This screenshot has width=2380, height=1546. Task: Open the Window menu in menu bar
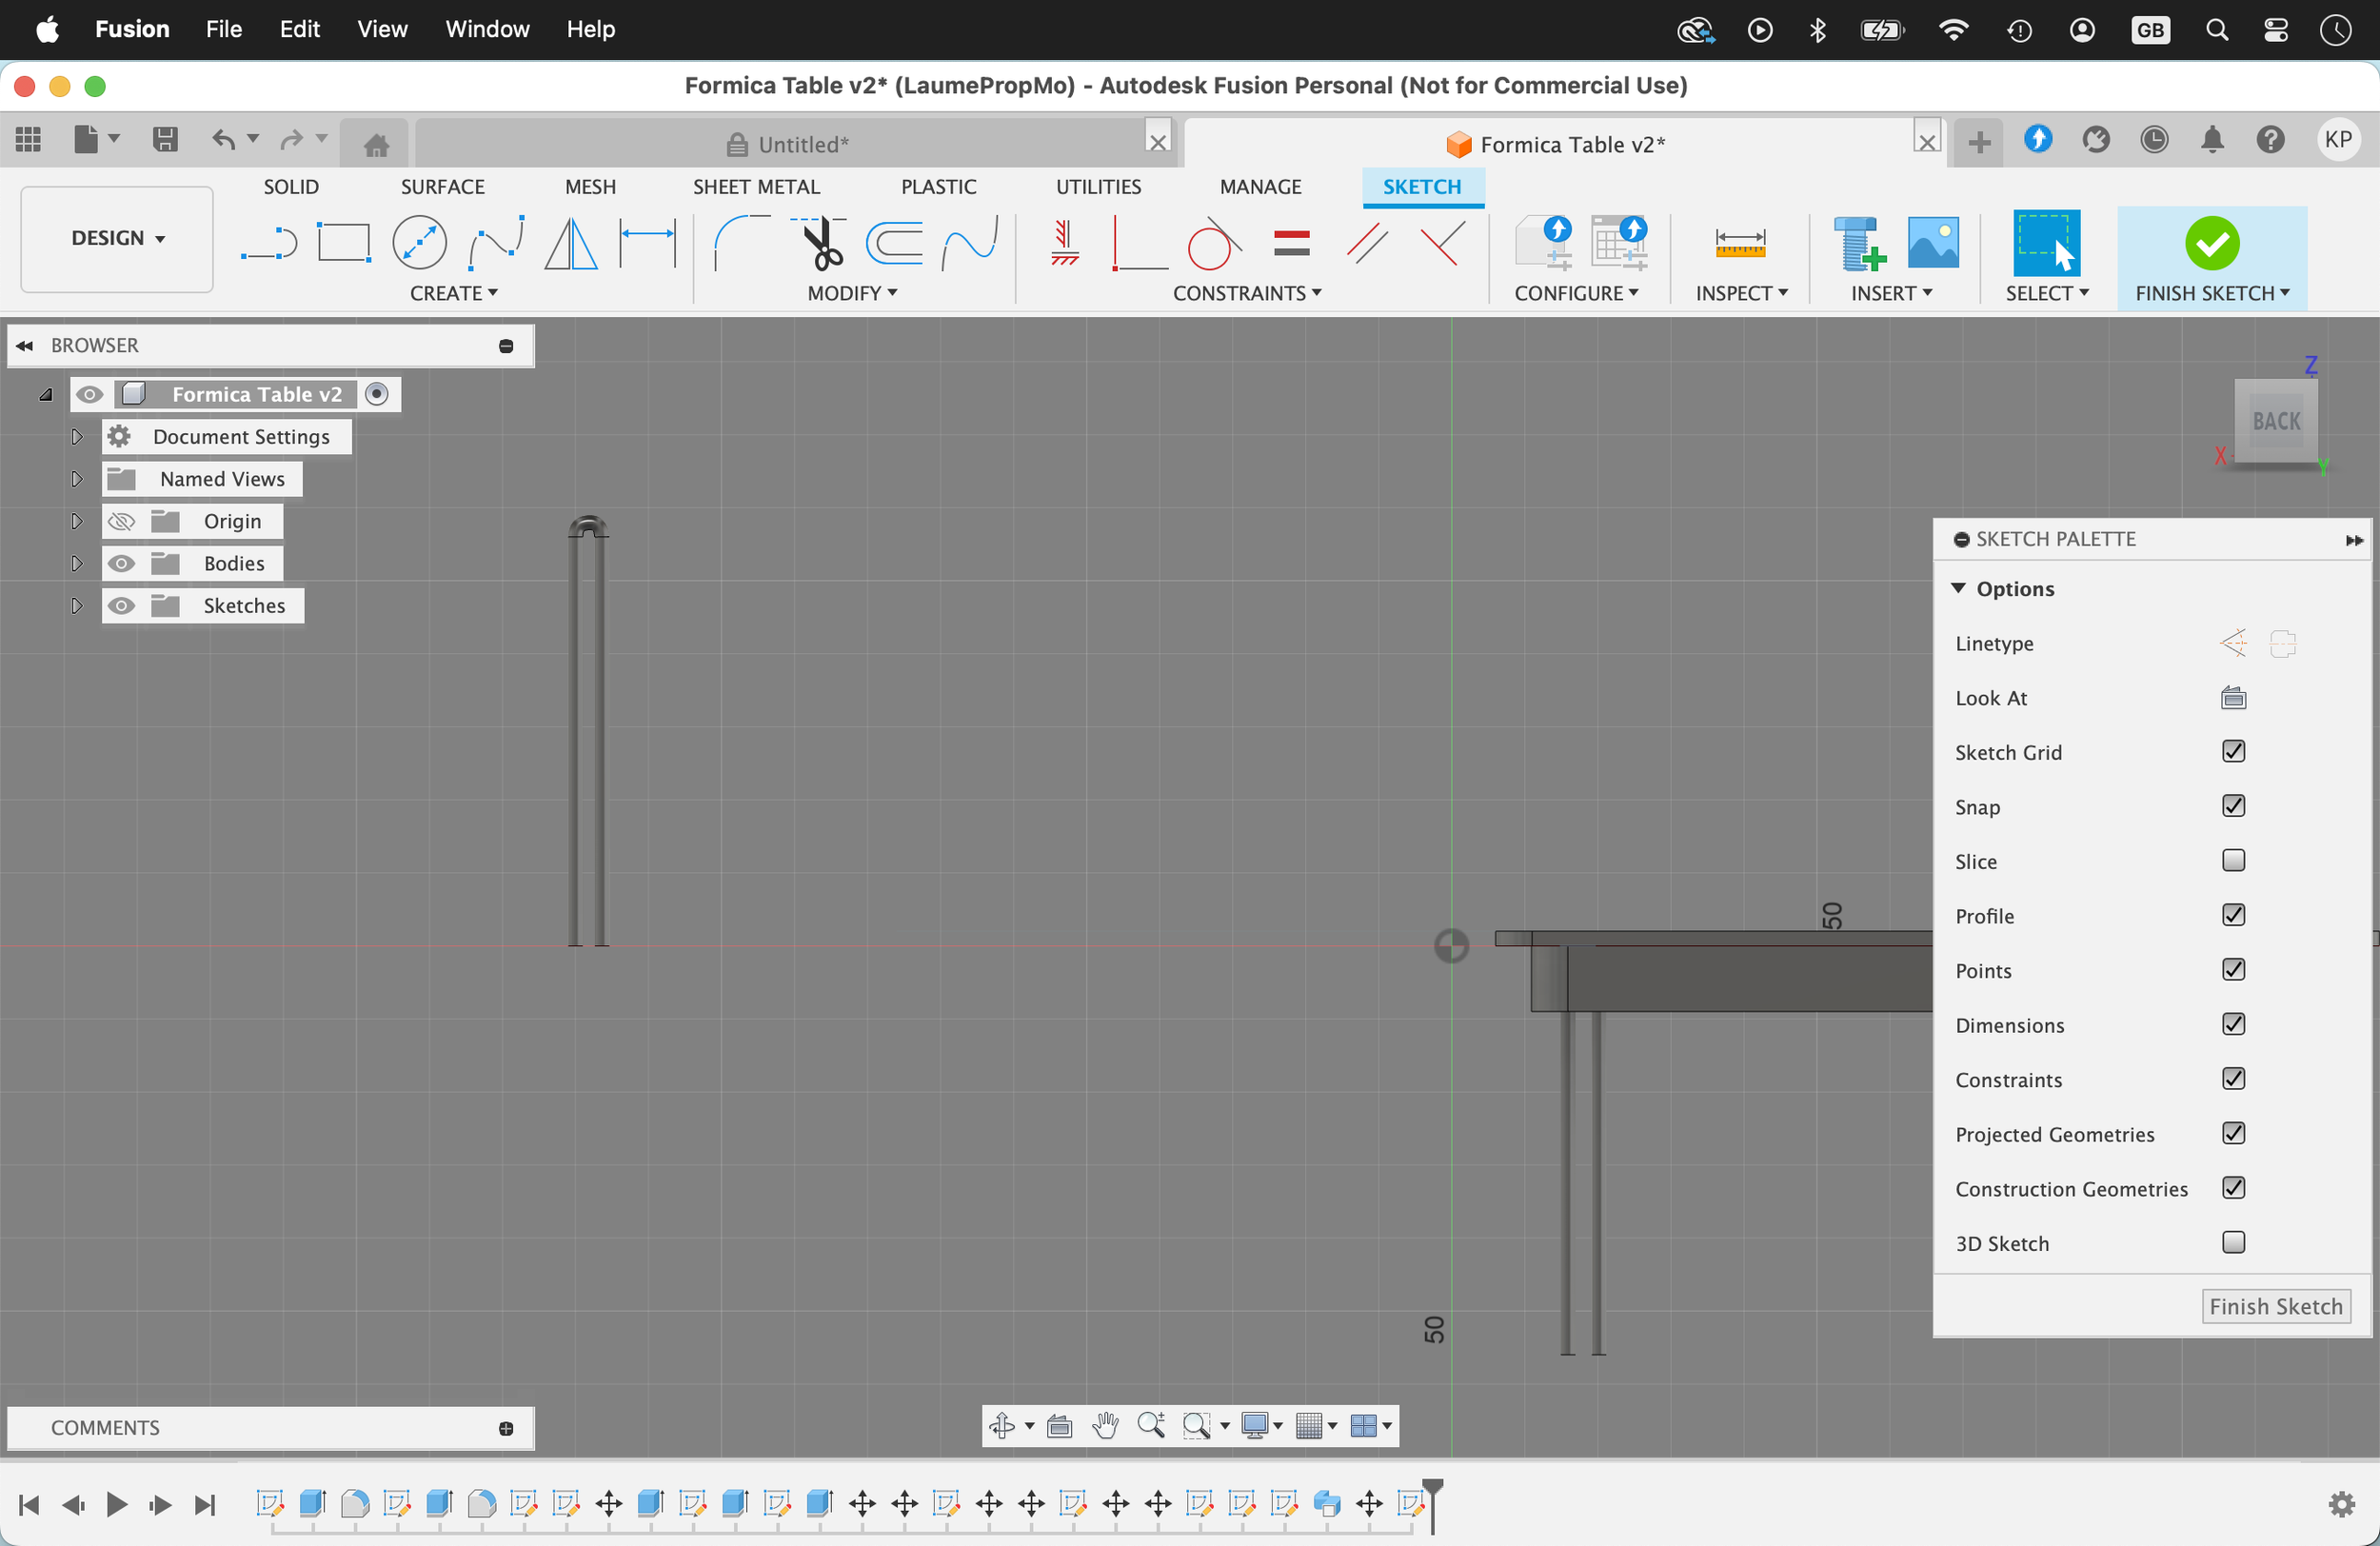(487, 29)
